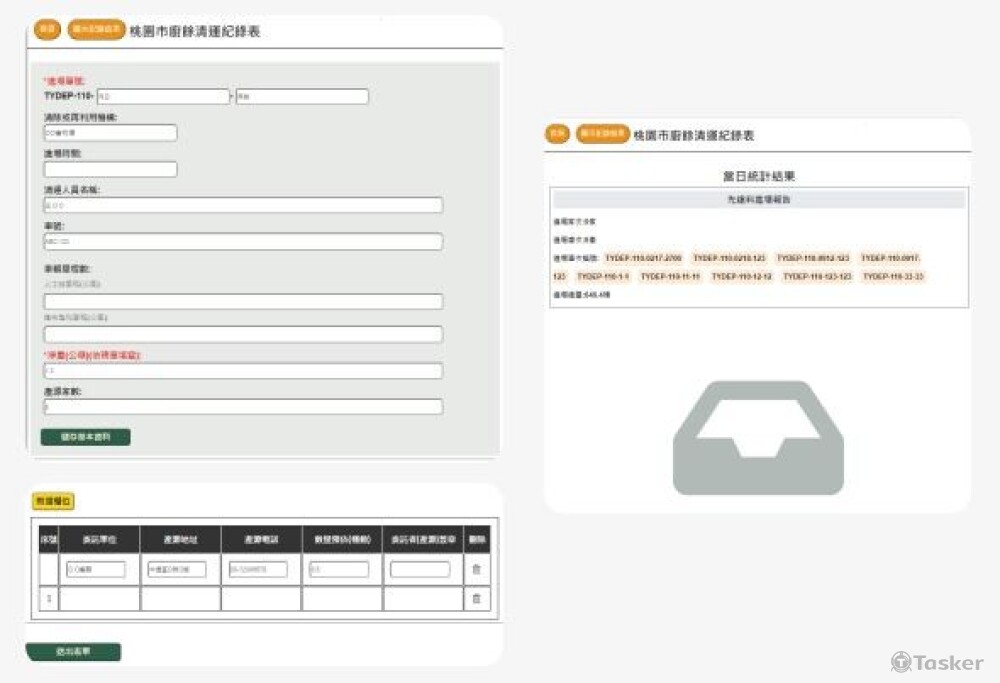Screen dimensions: 1000x683
Task: Click the Tasker logo watermark
Action: click(x=937, y=662)
